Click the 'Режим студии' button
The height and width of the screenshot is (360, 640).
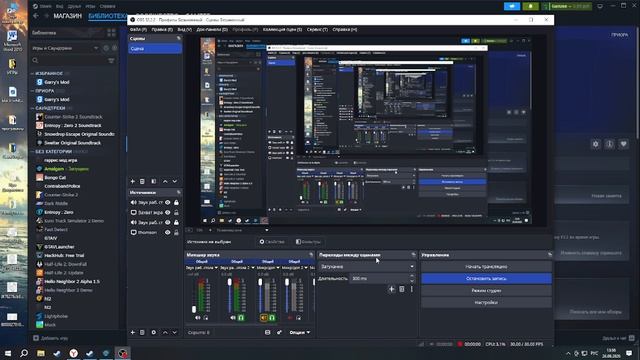click(486, 291)
